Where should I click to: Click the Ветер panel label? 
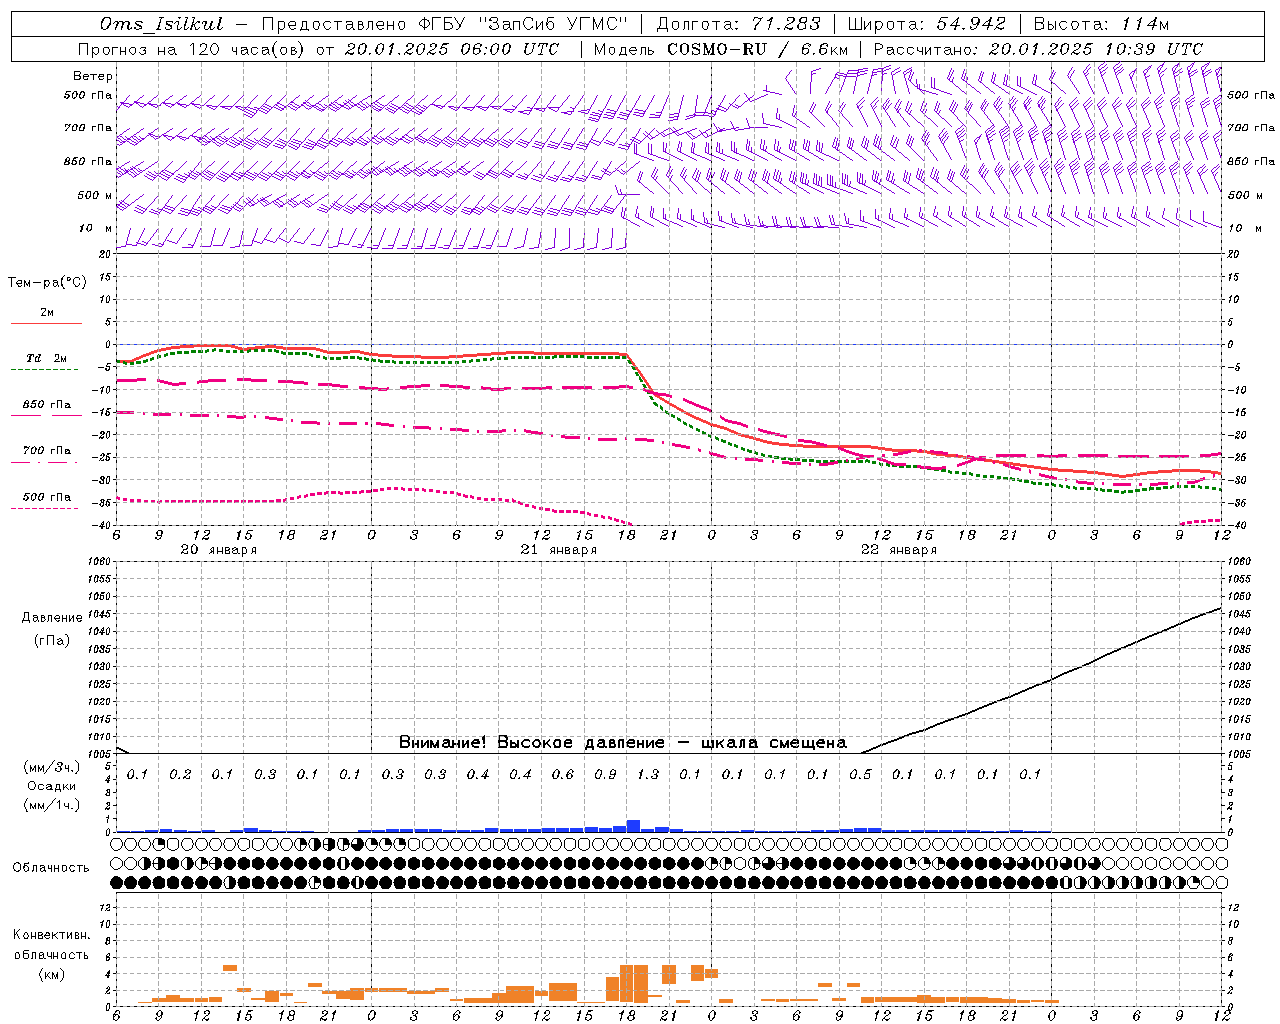93,76
